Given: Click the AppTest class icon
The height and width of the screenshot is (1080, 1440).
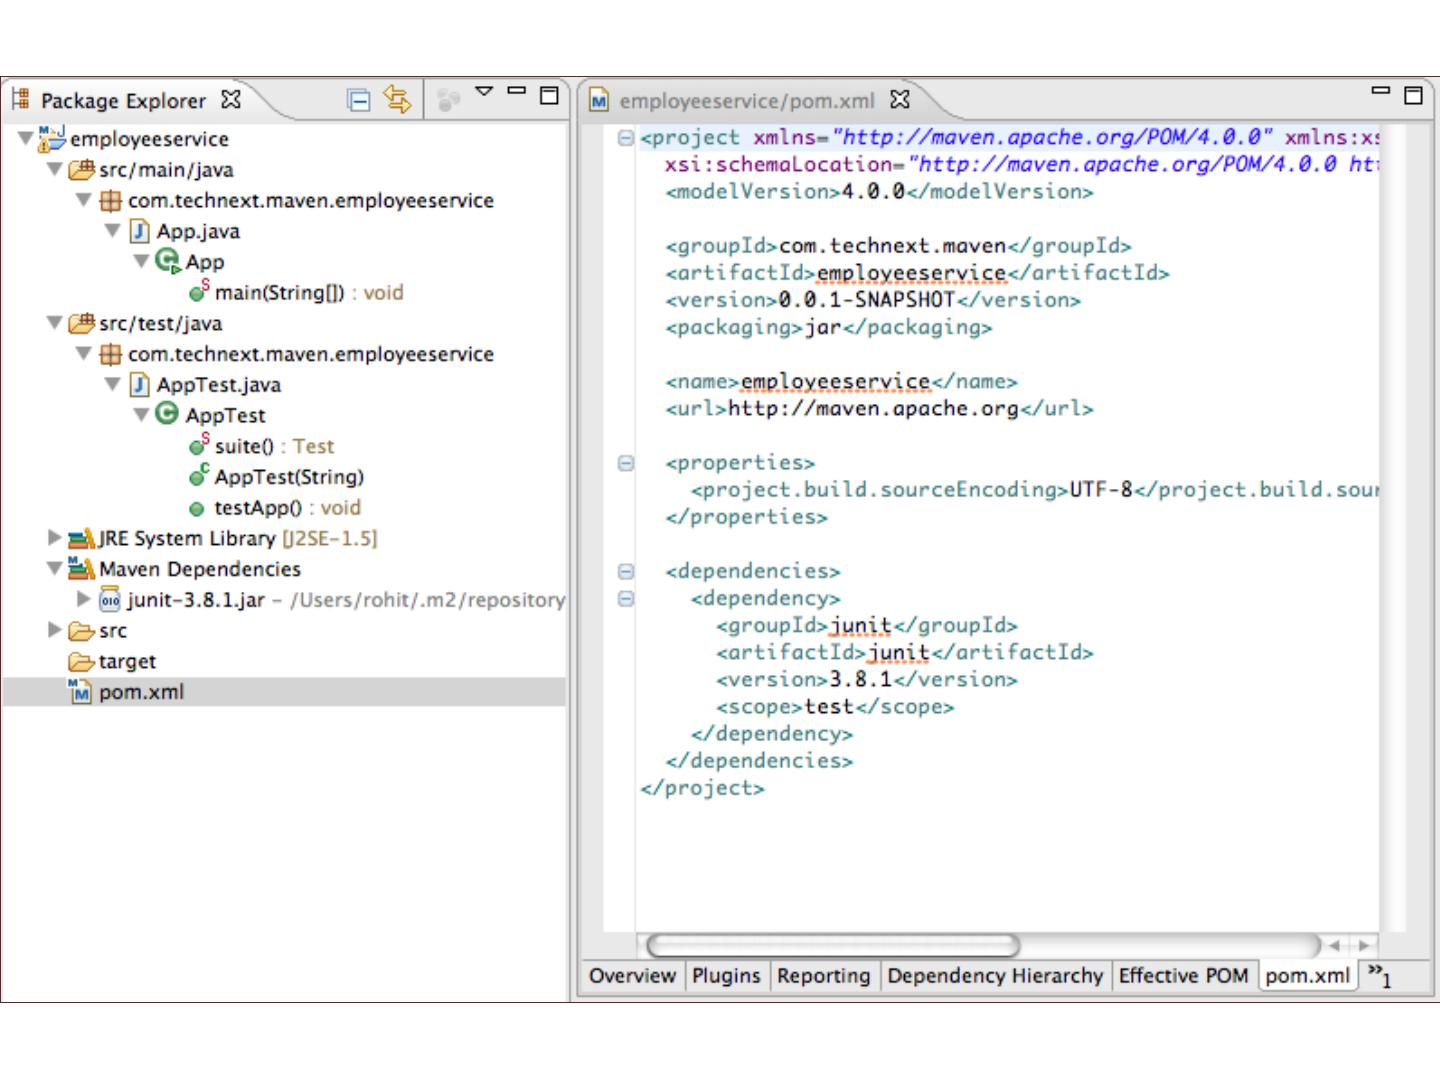Looking at the screenshot, I should [167, 415].
